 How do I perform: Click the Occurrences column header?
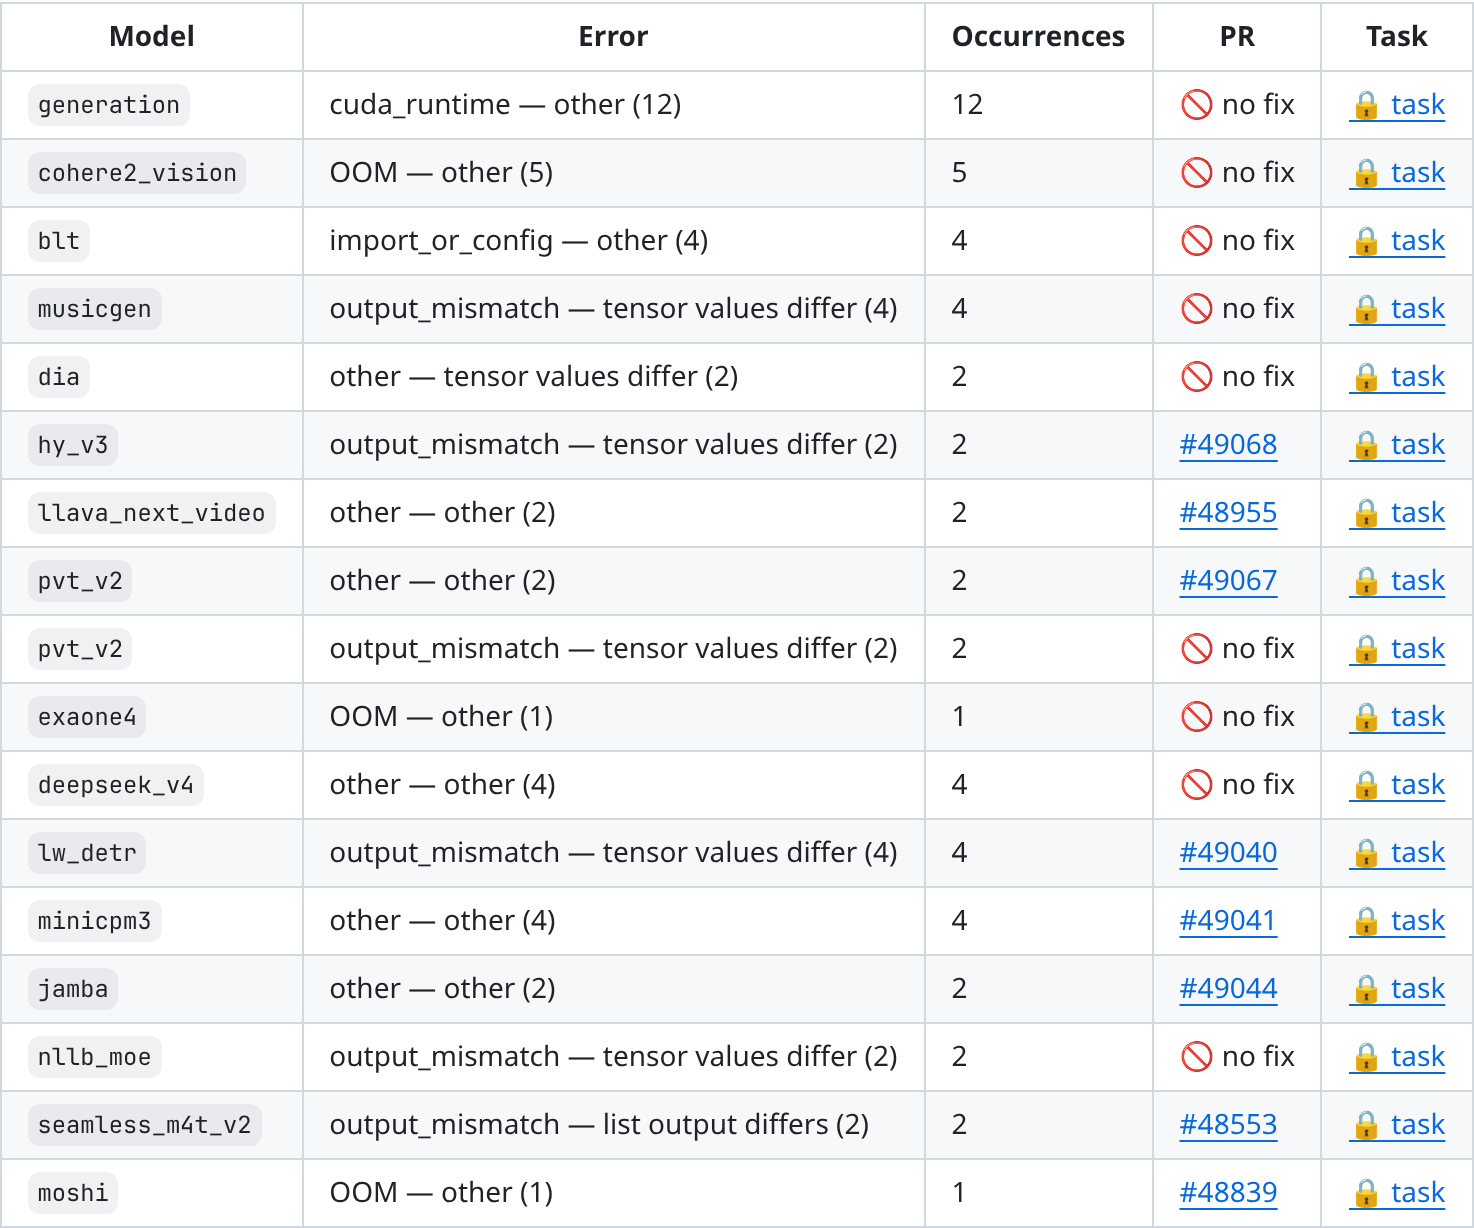(x=1038, y=37)
